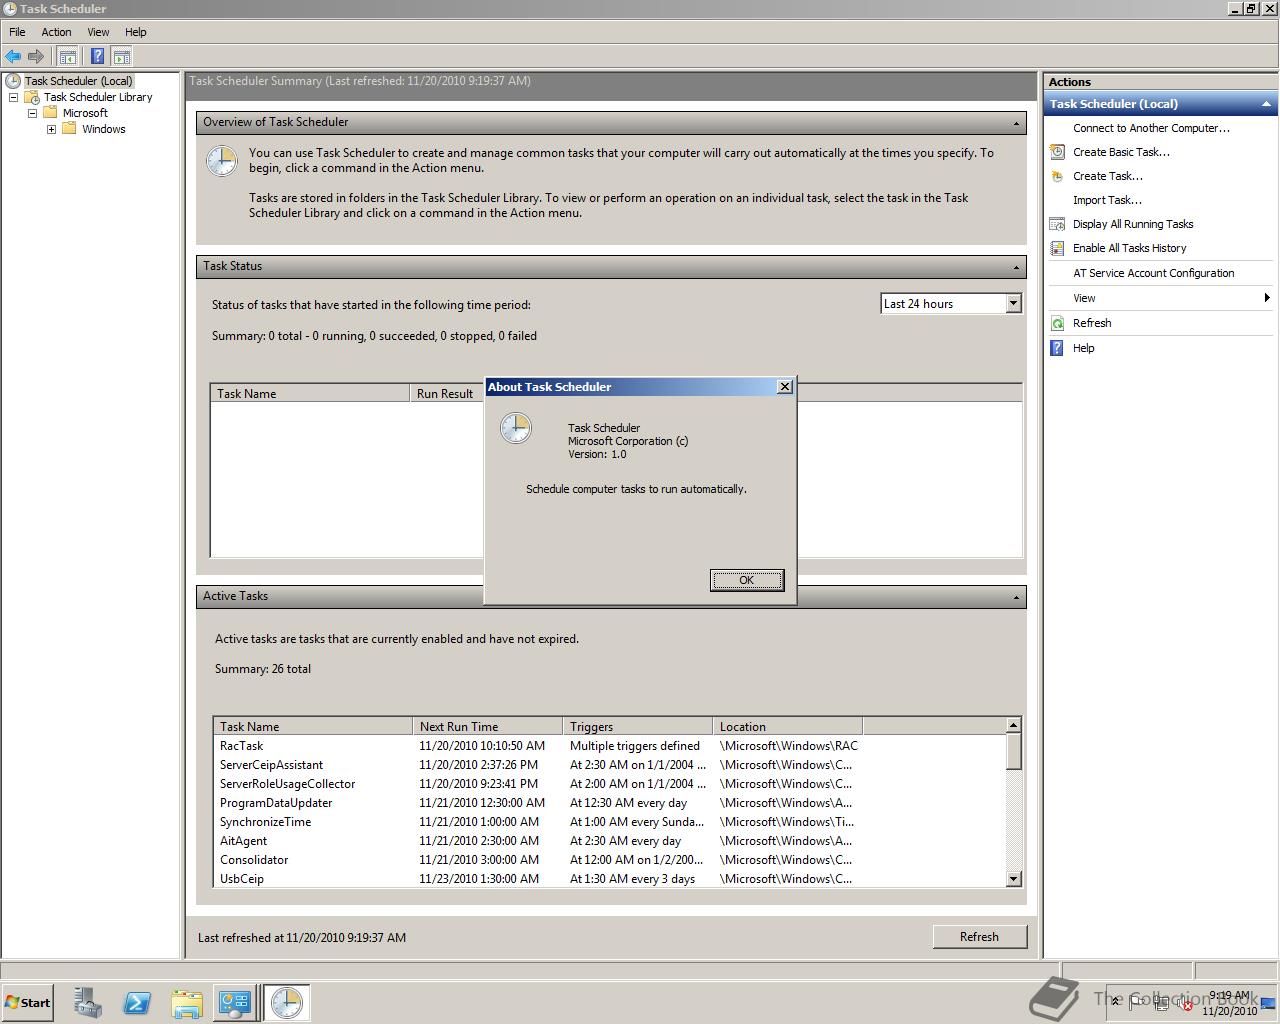Collapse the Task Status section
Viewport: 1280px width, 1024px height.
click(1016, 267)
